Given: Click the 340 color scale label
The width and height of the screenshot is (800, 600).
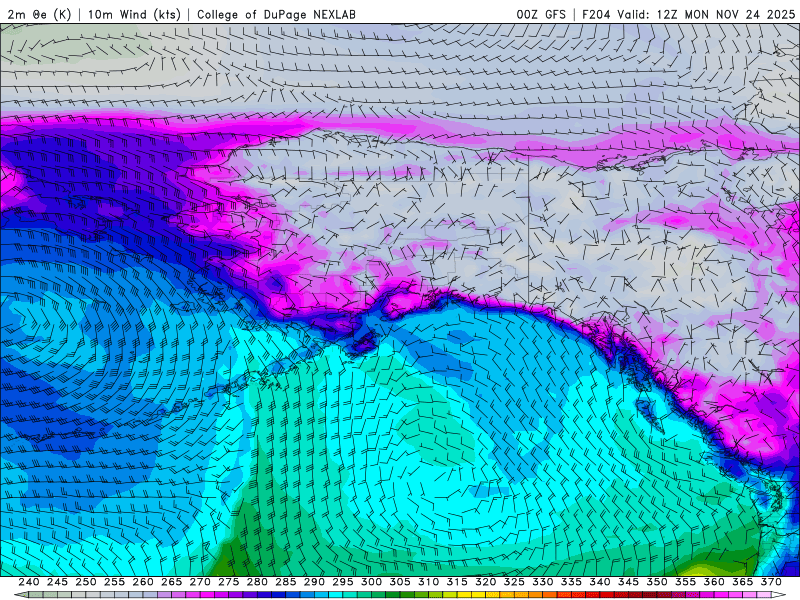Looking at the screenshot, I should click(x=600, y=582).
